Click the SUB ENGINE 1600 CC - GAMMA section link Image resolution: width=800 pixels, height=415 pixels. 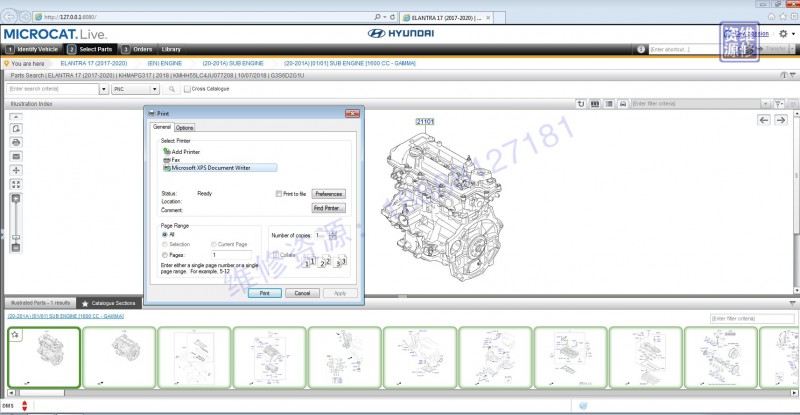pos(65,316)
